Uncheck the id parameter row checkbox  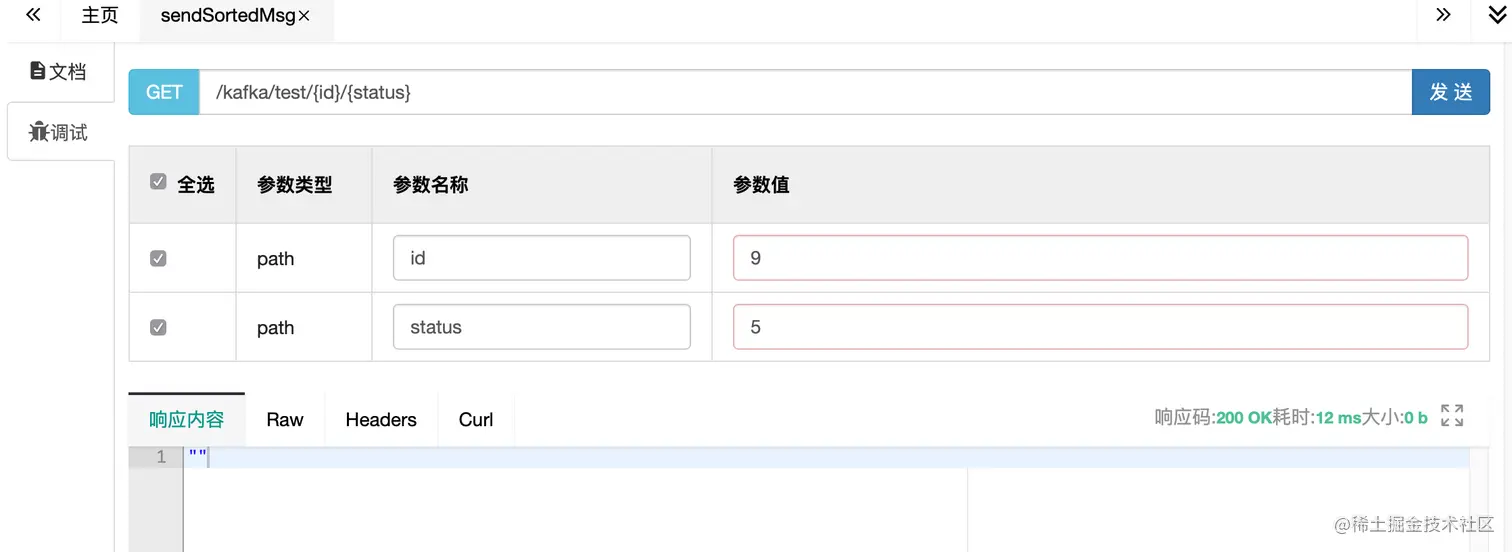pos(158,258)
